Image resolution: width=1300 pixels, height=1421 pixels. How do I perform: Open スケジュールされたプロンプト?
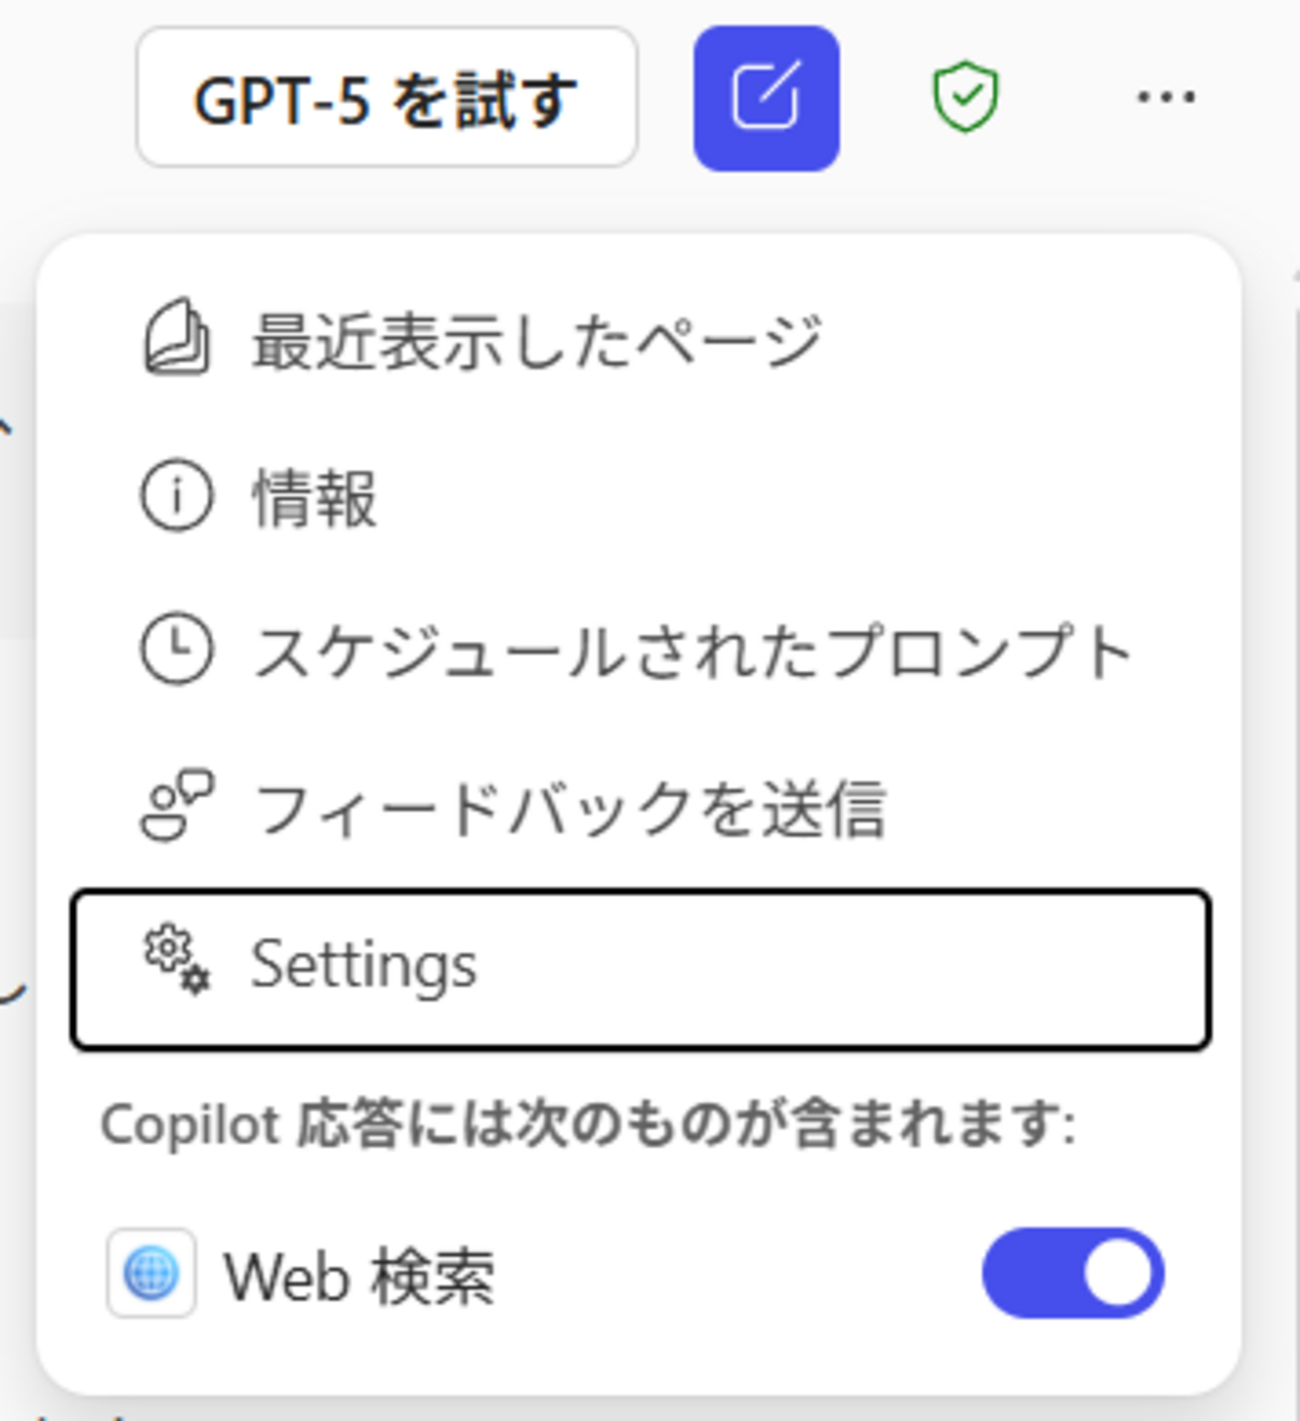pyautogui.click(x=690, y=652)
